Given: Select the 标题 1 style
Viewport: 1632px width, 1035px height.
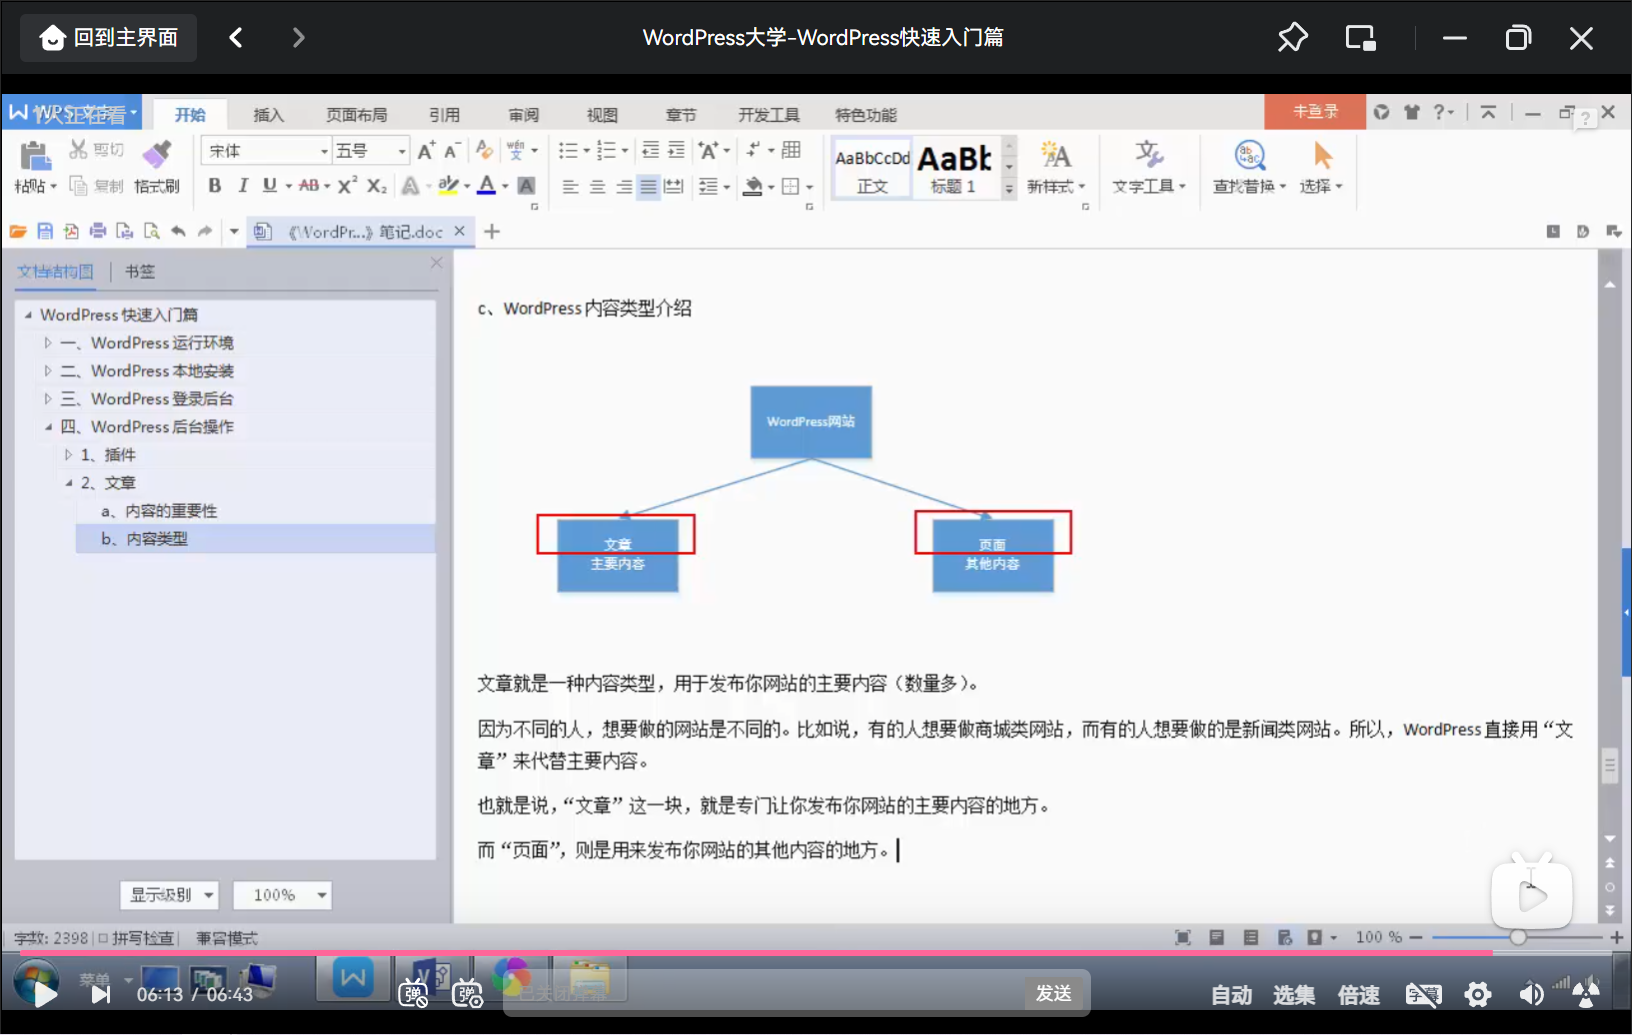Looking at the screenshot, I should tap(954, 168).
